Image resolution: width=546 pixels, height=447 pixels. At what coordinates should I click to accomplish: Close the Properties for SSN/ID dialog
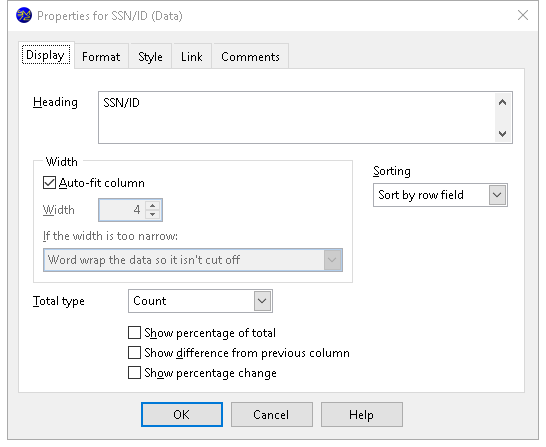[523, 15]
